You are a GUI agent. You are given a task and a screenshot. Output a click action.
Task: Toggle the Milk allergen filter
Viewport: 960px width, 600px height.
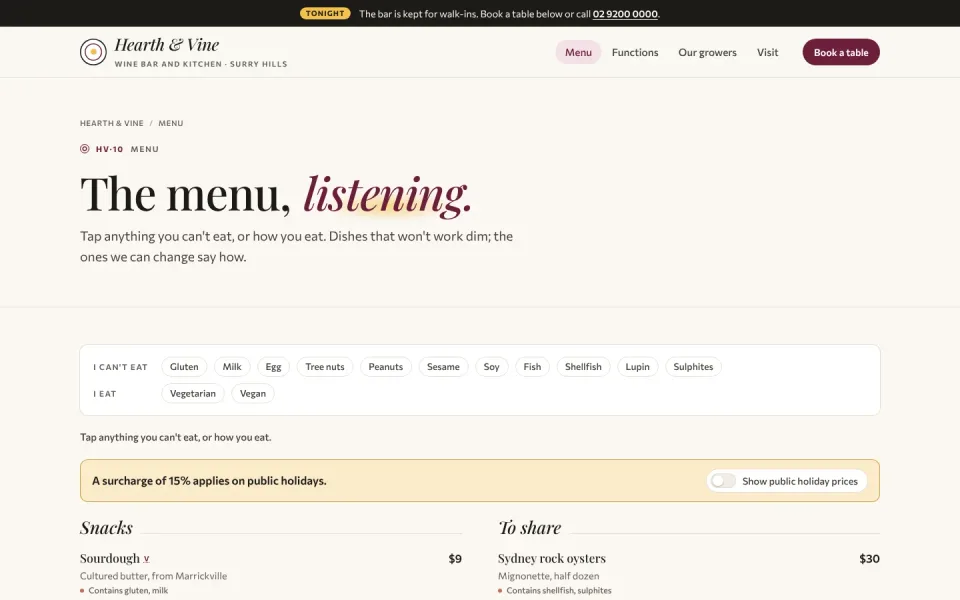tap(232, 367)
